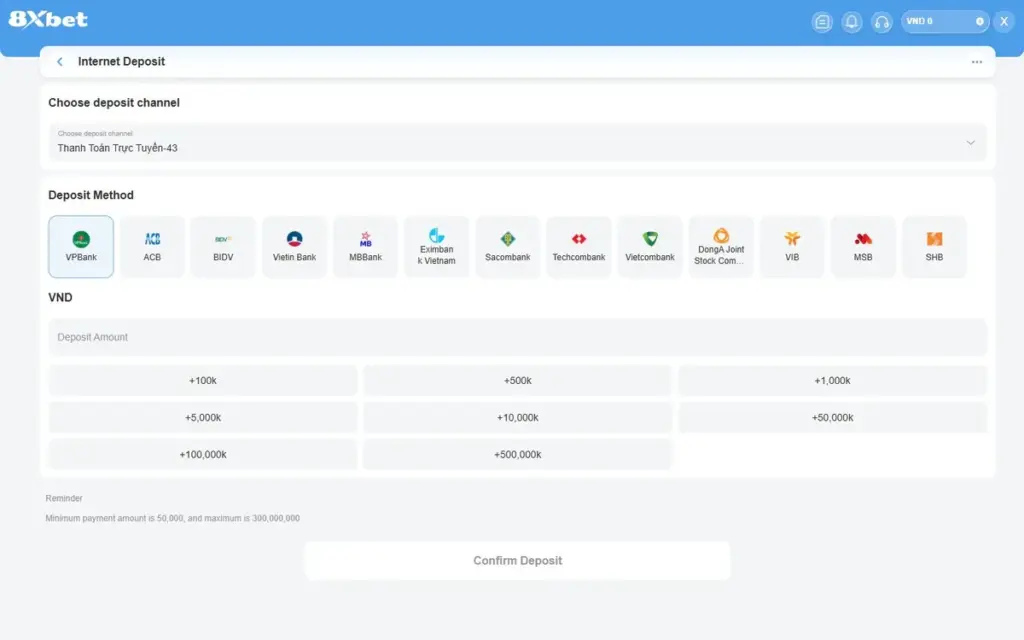The image size is (1024, 640).
Task: Close the deposit window with X
Action: point(1004,22)
